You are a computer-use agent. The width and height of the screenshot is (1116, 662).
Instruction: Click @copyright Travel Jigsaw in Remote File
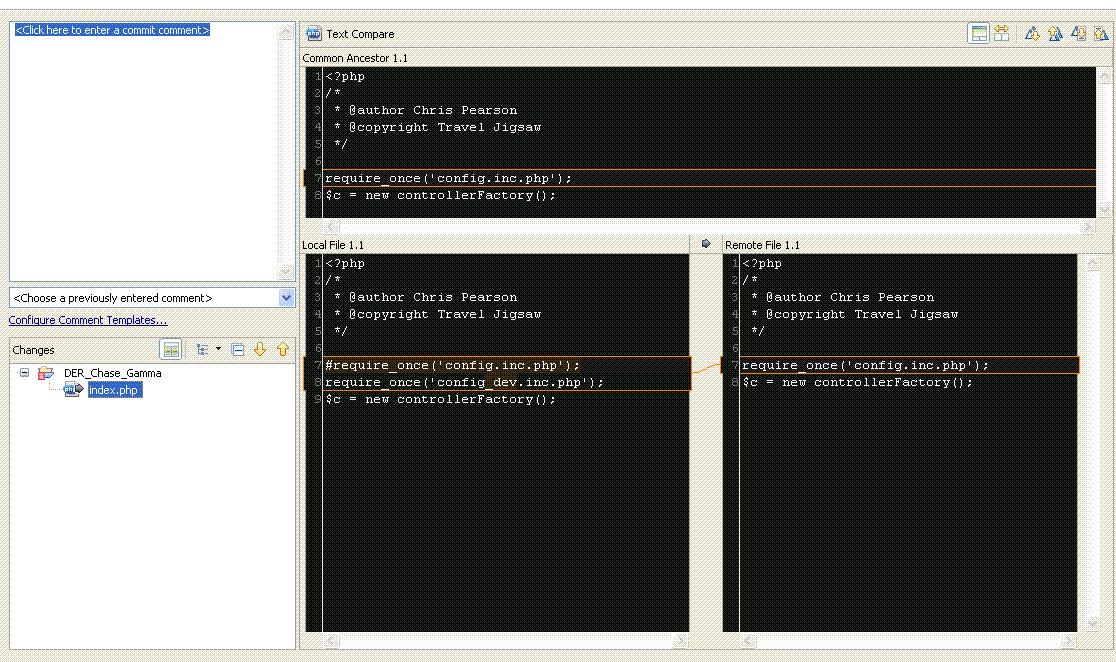click(862, 314)
